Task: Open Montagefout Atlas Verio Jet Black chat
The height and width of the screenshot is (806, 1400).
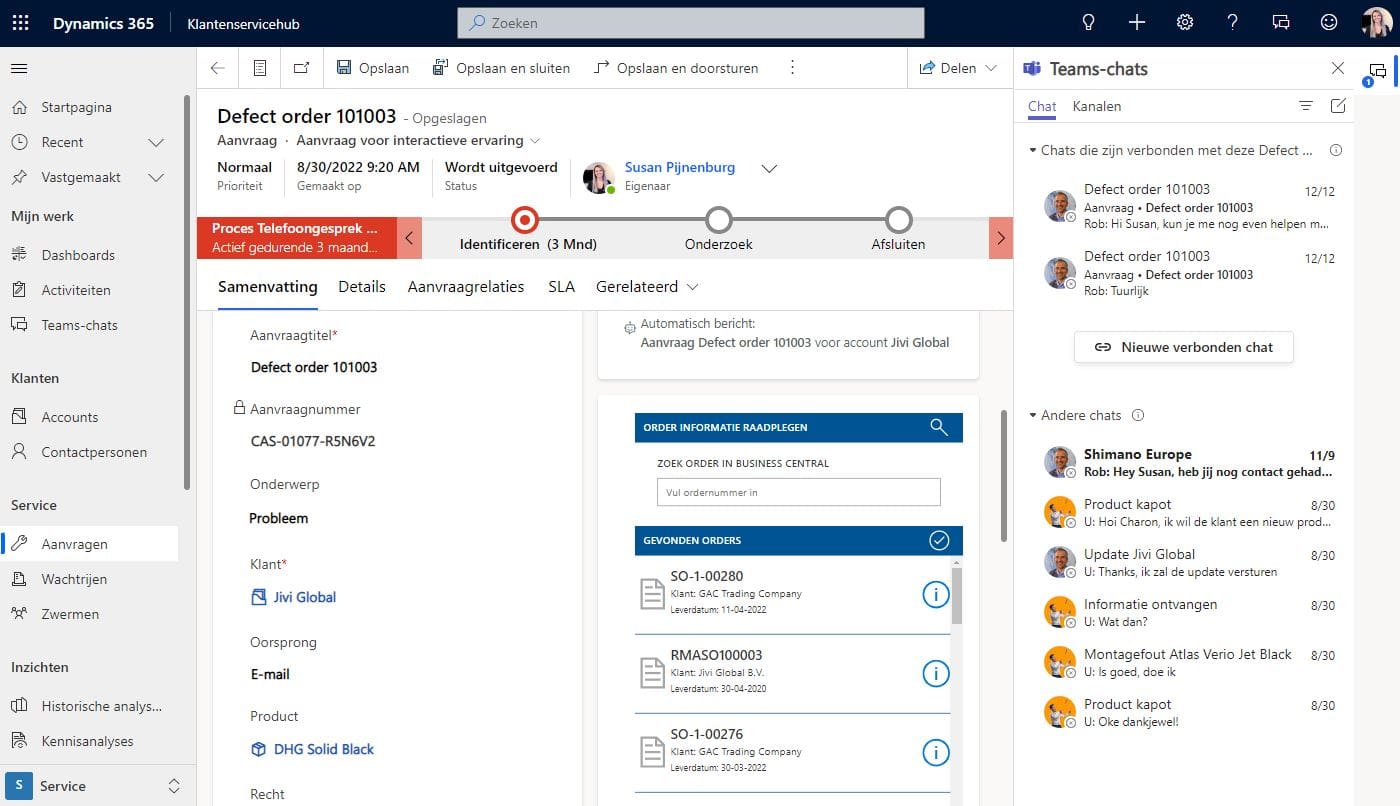Action: [x=1188, y=663]
